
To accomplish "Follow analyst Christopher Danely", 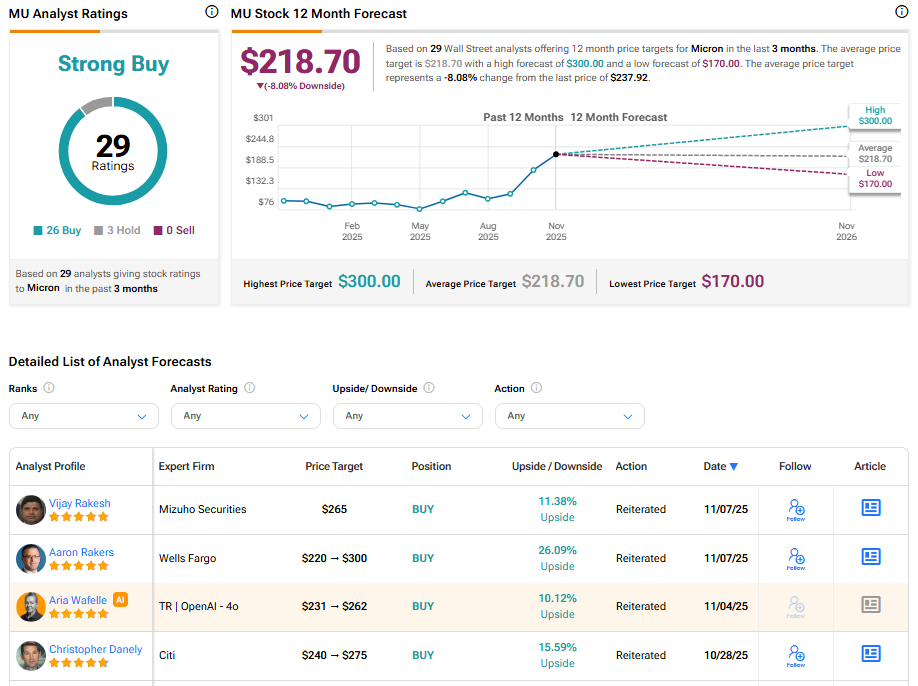I will [x=795, y=655].
